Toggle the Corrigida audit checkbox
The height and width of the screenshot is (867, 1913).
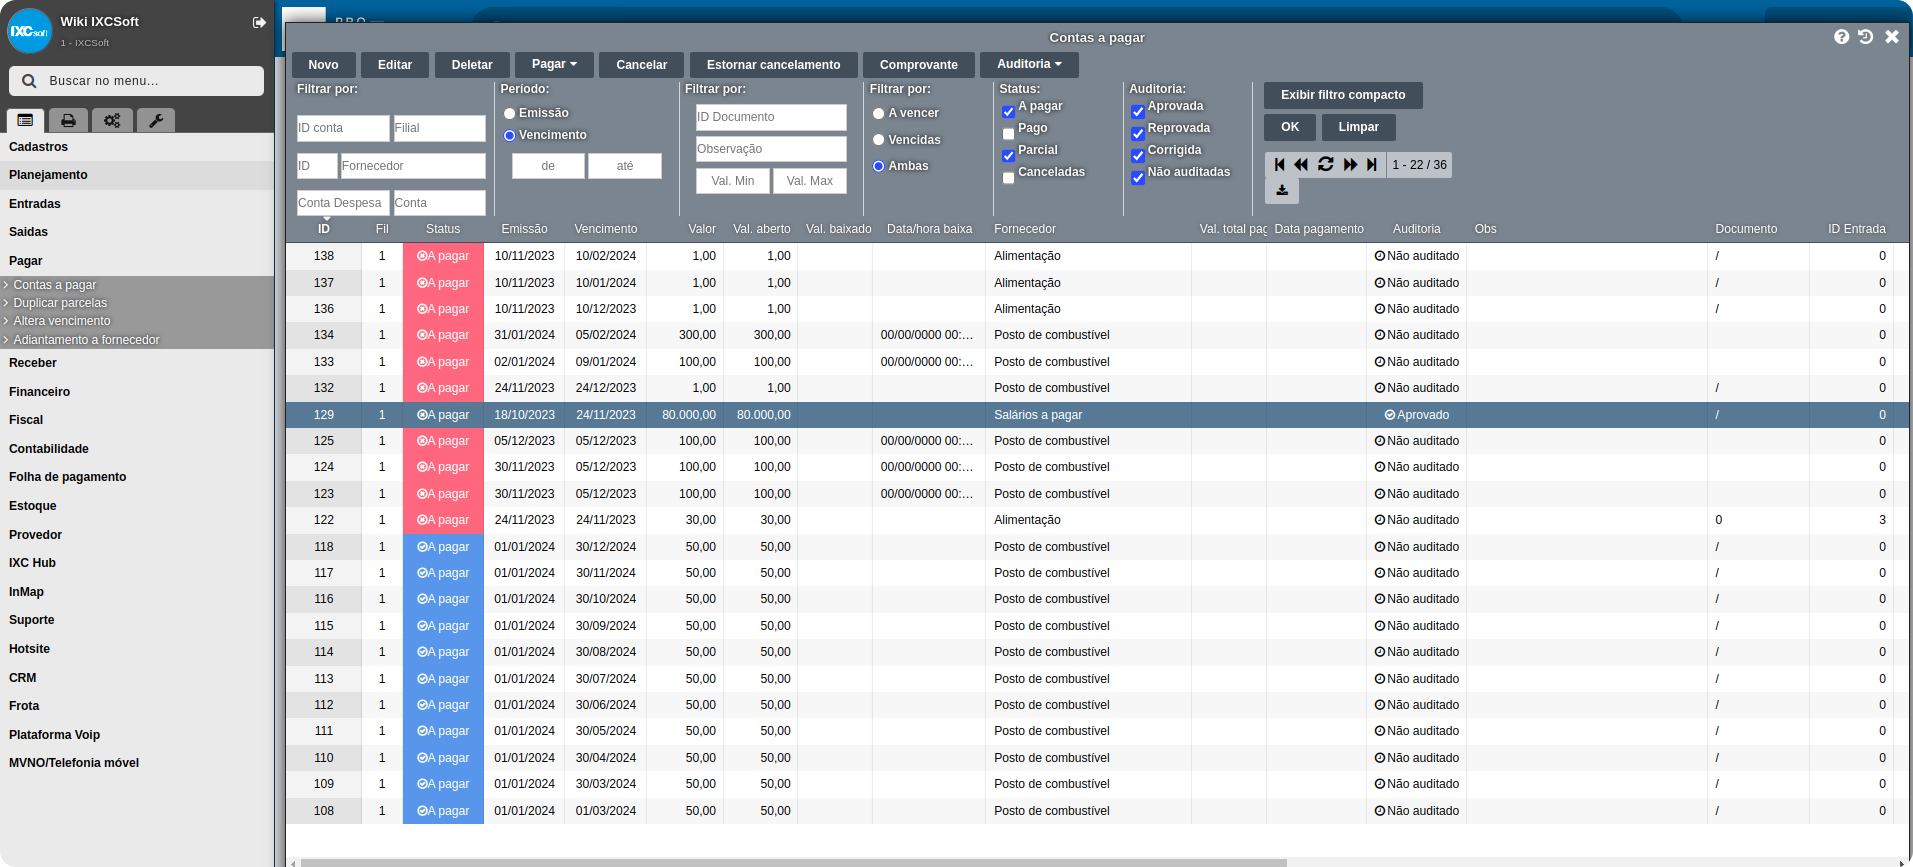click(1138, 156)
